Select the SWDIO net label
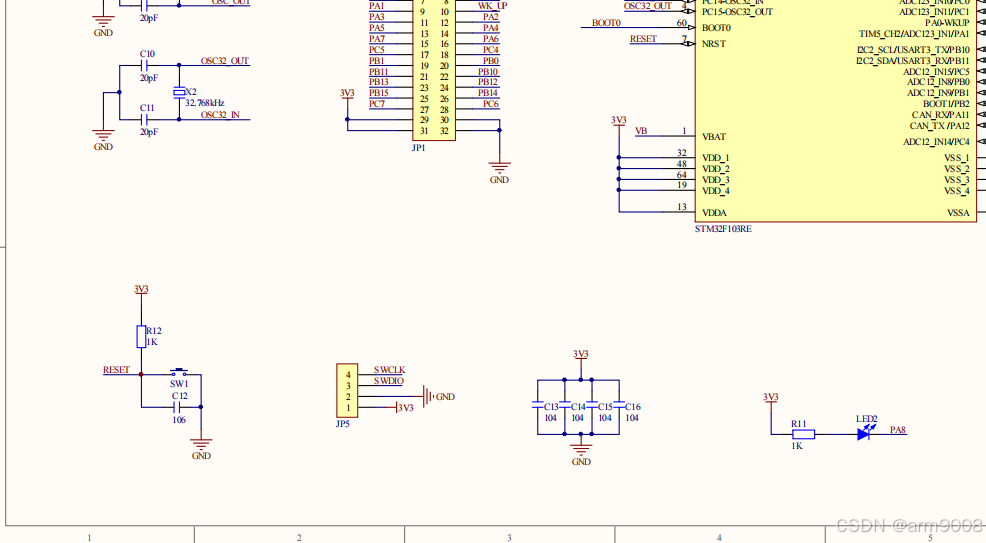Viewport: 986px width, 543px height. click(389, 381)
